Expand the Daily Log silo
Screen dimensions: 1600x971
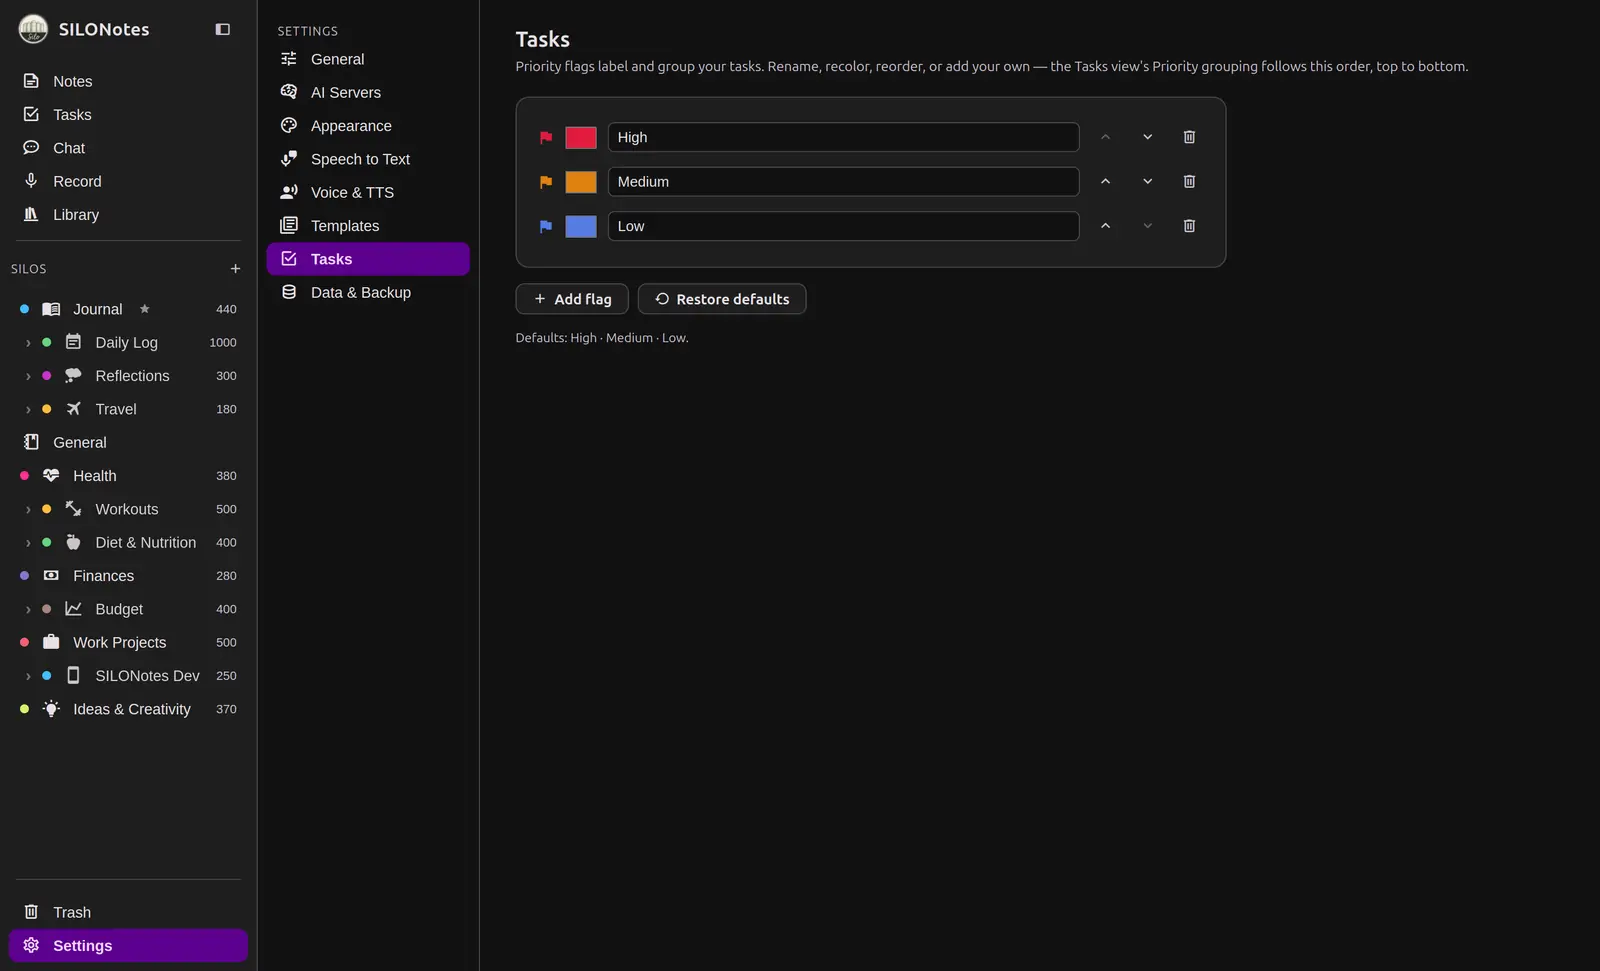[x=28, y=343]
